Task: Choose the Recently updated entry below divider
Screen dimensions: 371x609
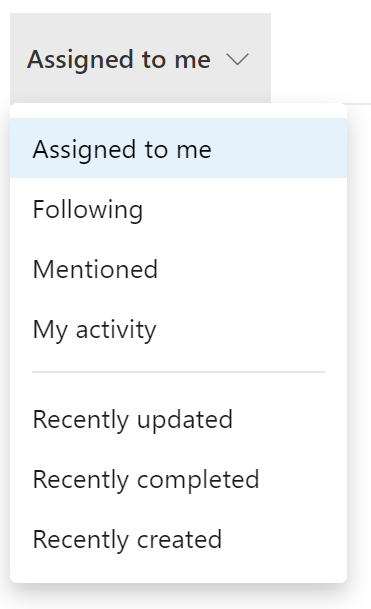Action: (x=178, y=419)
